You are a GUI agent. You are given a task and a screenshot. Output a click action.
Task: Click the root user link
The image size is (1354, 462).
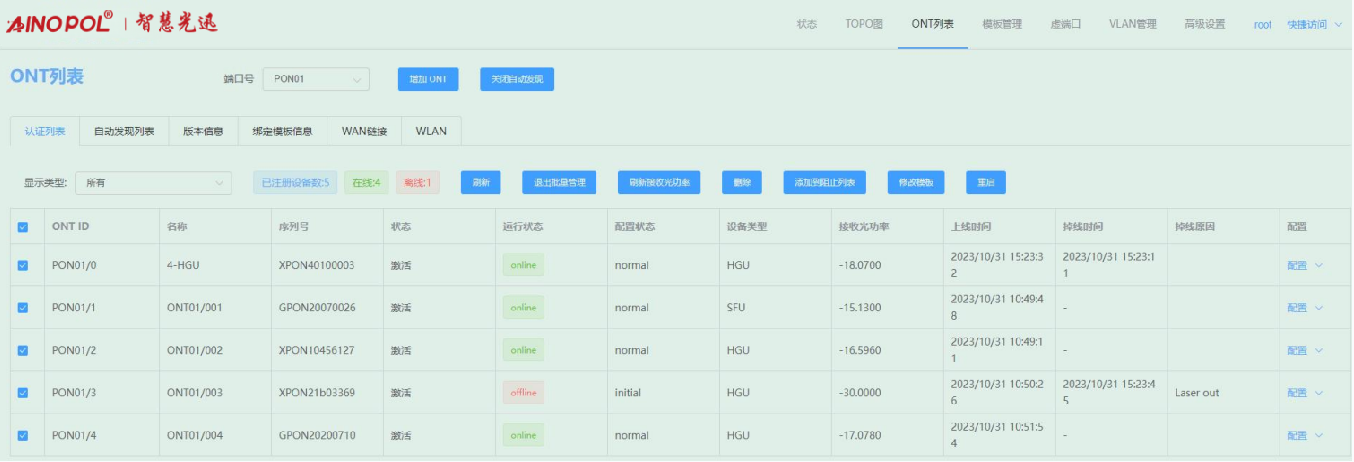1262,24
